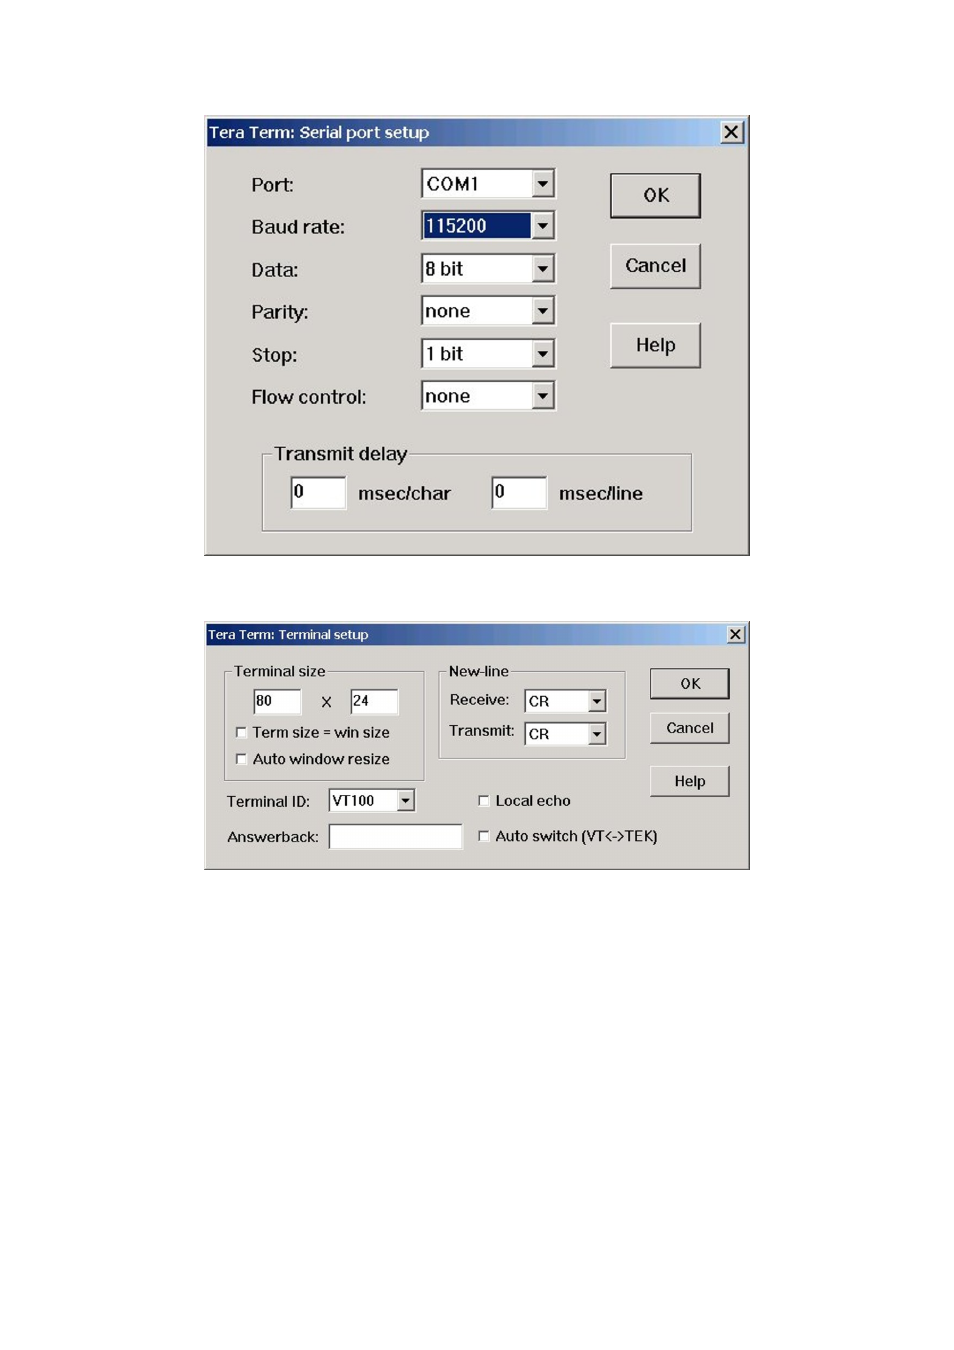954x1350 pixels.
Task: Click the 'Receive:' label
Action: tap(479, 700)
